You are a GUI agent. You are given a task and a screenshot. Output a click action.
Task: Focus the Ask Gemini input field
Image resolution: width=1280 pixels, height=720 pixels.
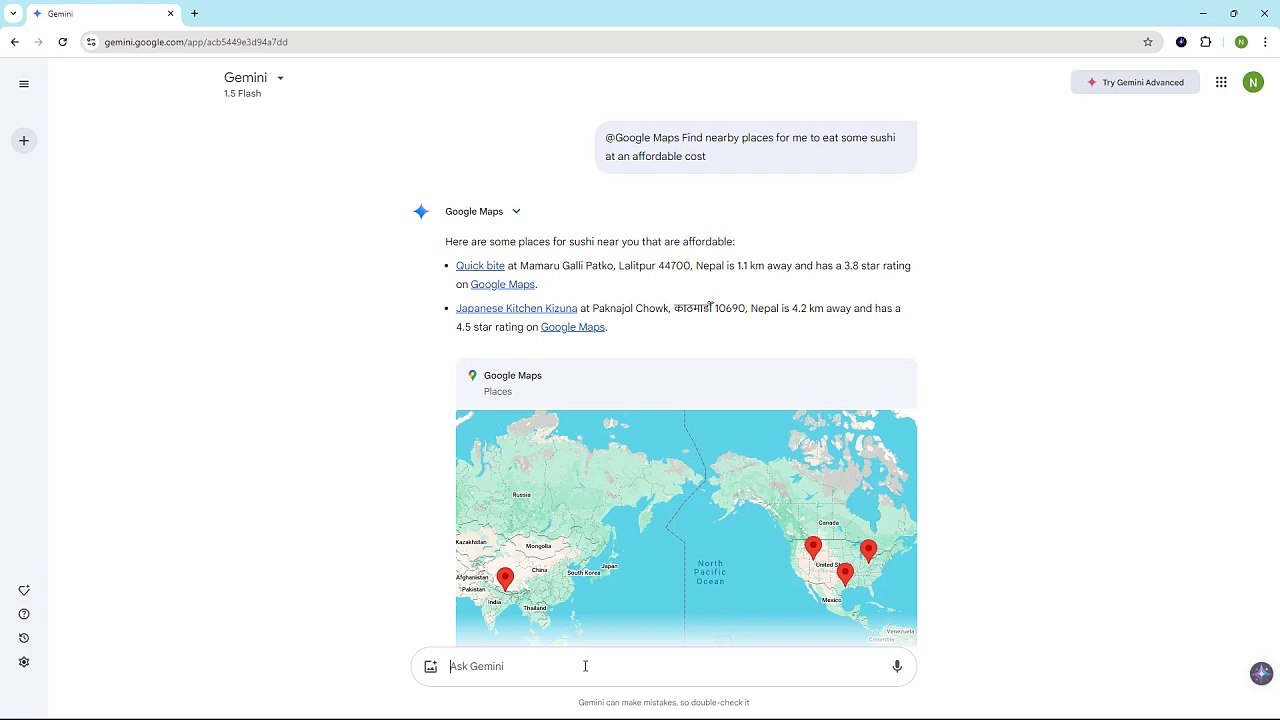tap(664, 667)
